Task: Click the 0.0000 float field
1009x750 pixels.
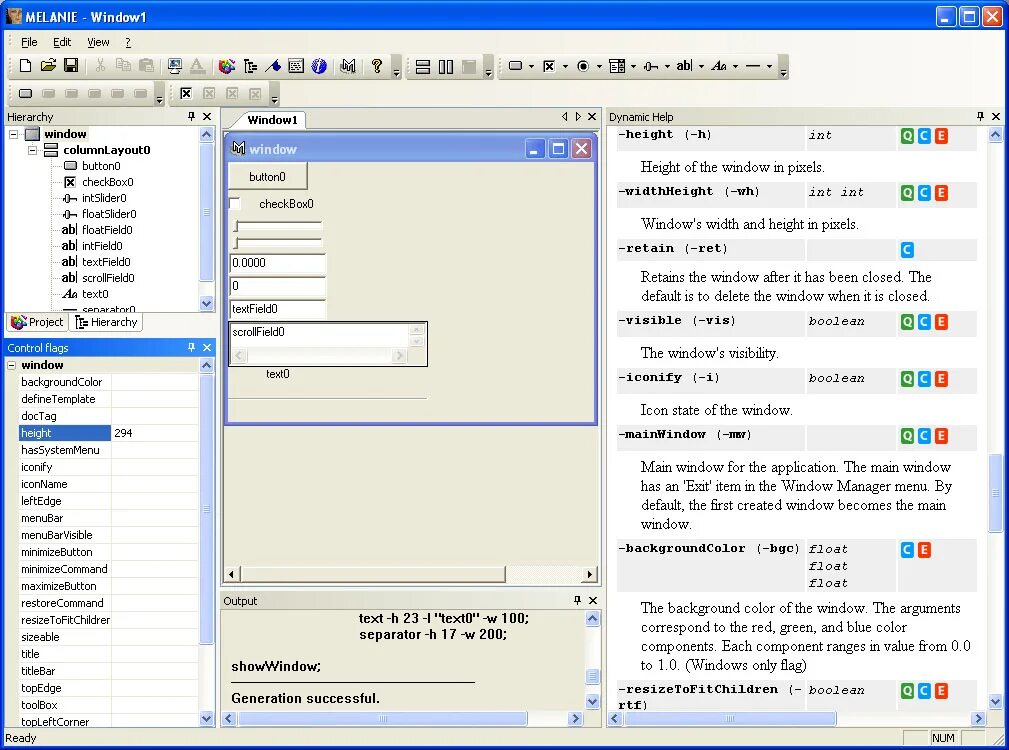Action: [277, 263]
